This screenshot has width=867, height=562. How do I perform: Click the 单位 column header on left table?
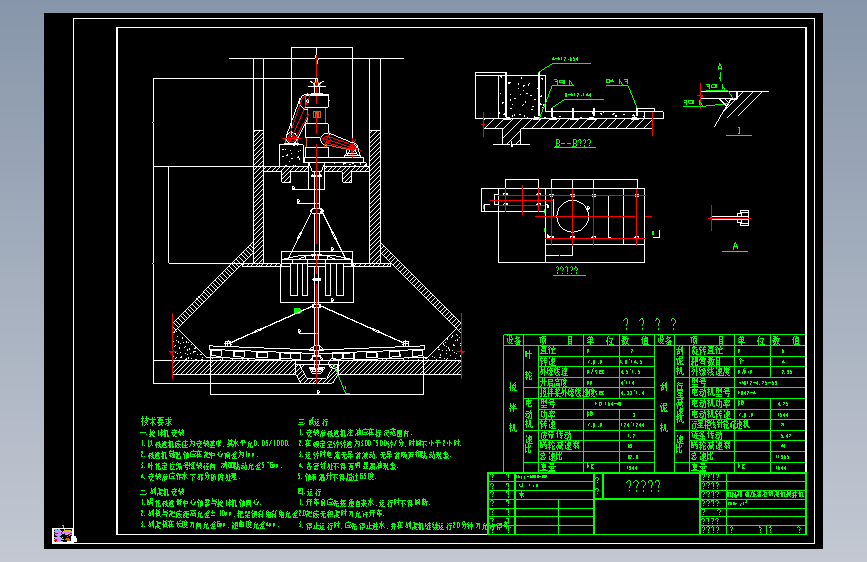[x=601, y=340]
